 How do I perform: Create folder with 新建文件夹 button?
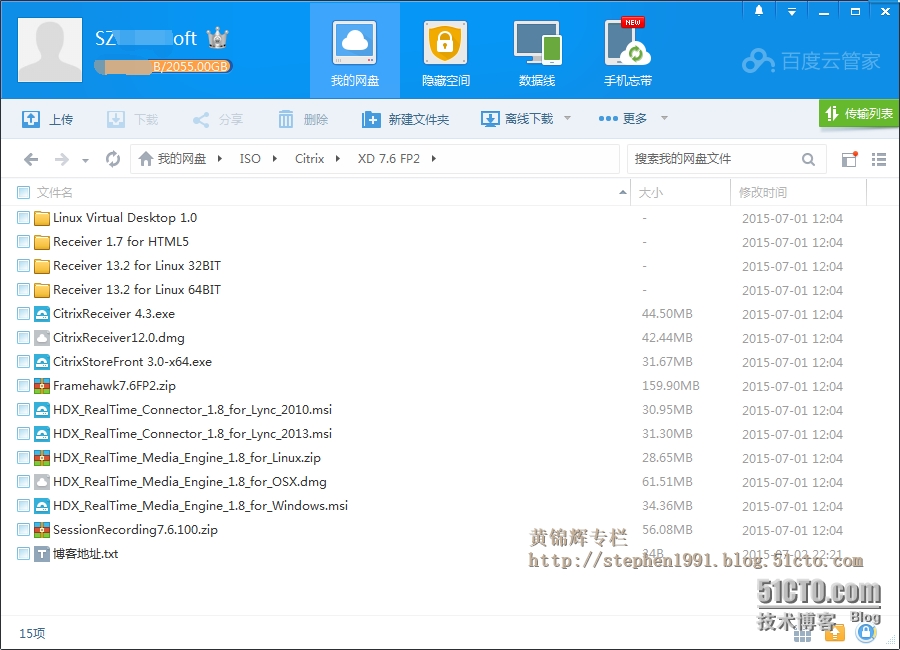pos(405,119)
